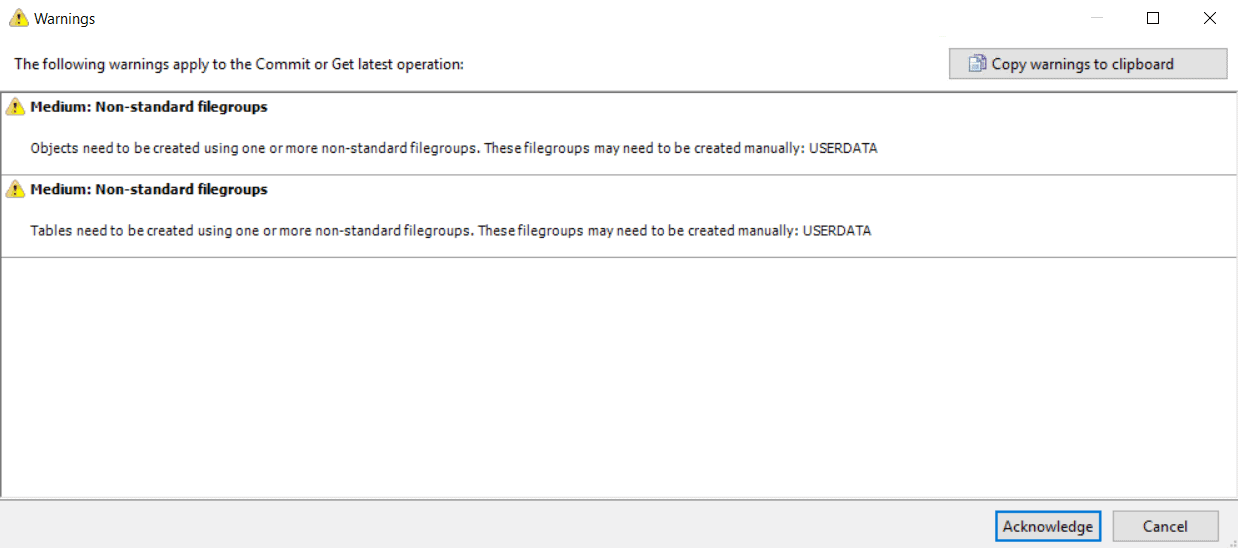1238x548 pixels.
Task: Click 'The following warnings apply' header text
Action: [x=239, y=64]
